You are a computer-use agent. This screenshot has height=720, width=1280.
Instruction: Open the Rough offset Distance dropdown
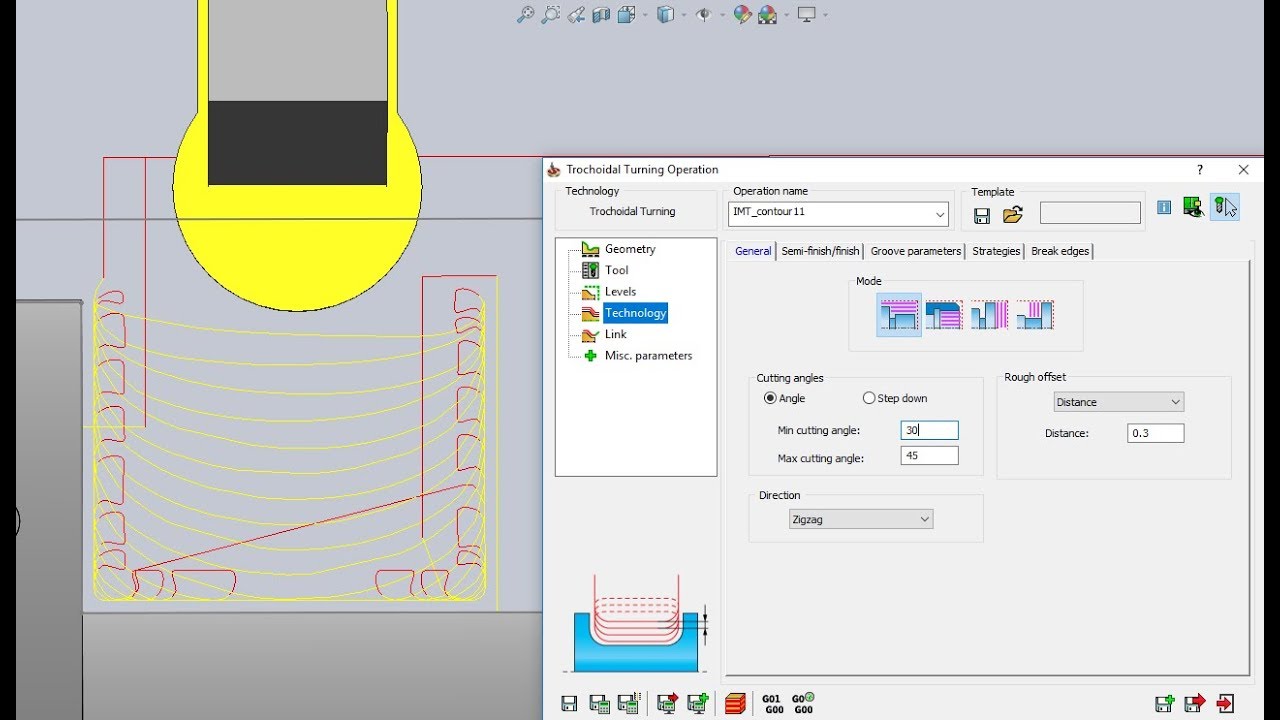(x=1119, y=402)
